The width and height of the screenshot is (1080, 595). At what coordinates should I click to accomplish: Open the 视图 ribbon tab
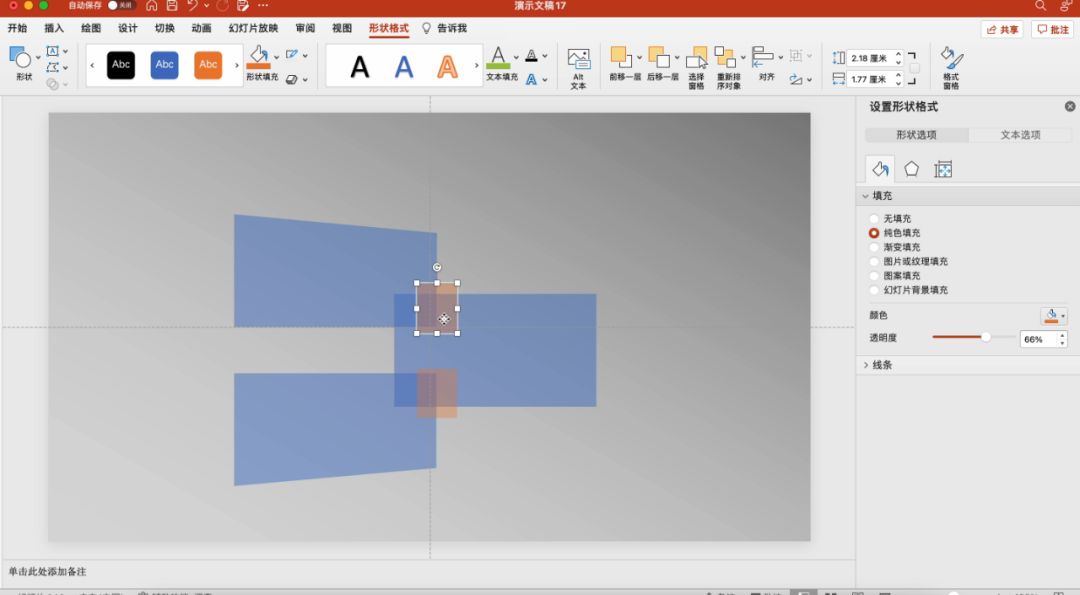342,28
